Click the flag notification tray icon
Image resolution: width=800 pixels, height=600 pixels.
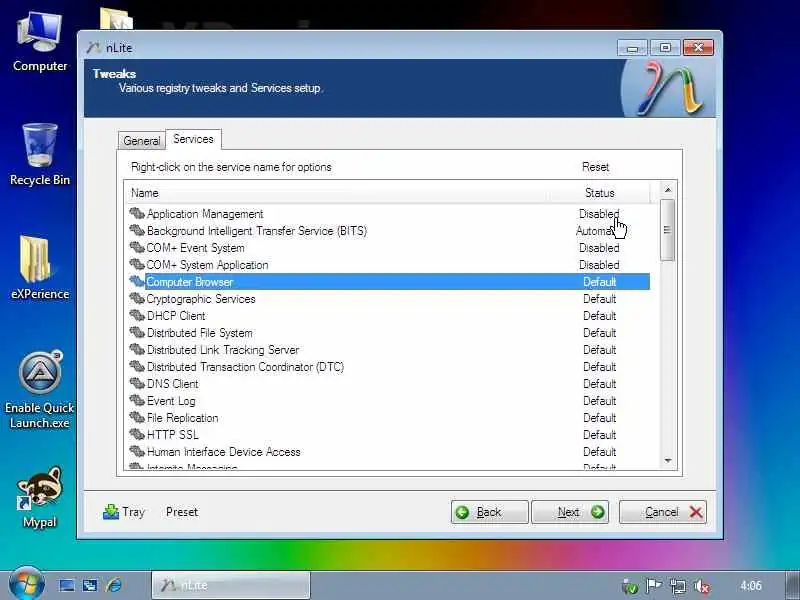point(654,586)
